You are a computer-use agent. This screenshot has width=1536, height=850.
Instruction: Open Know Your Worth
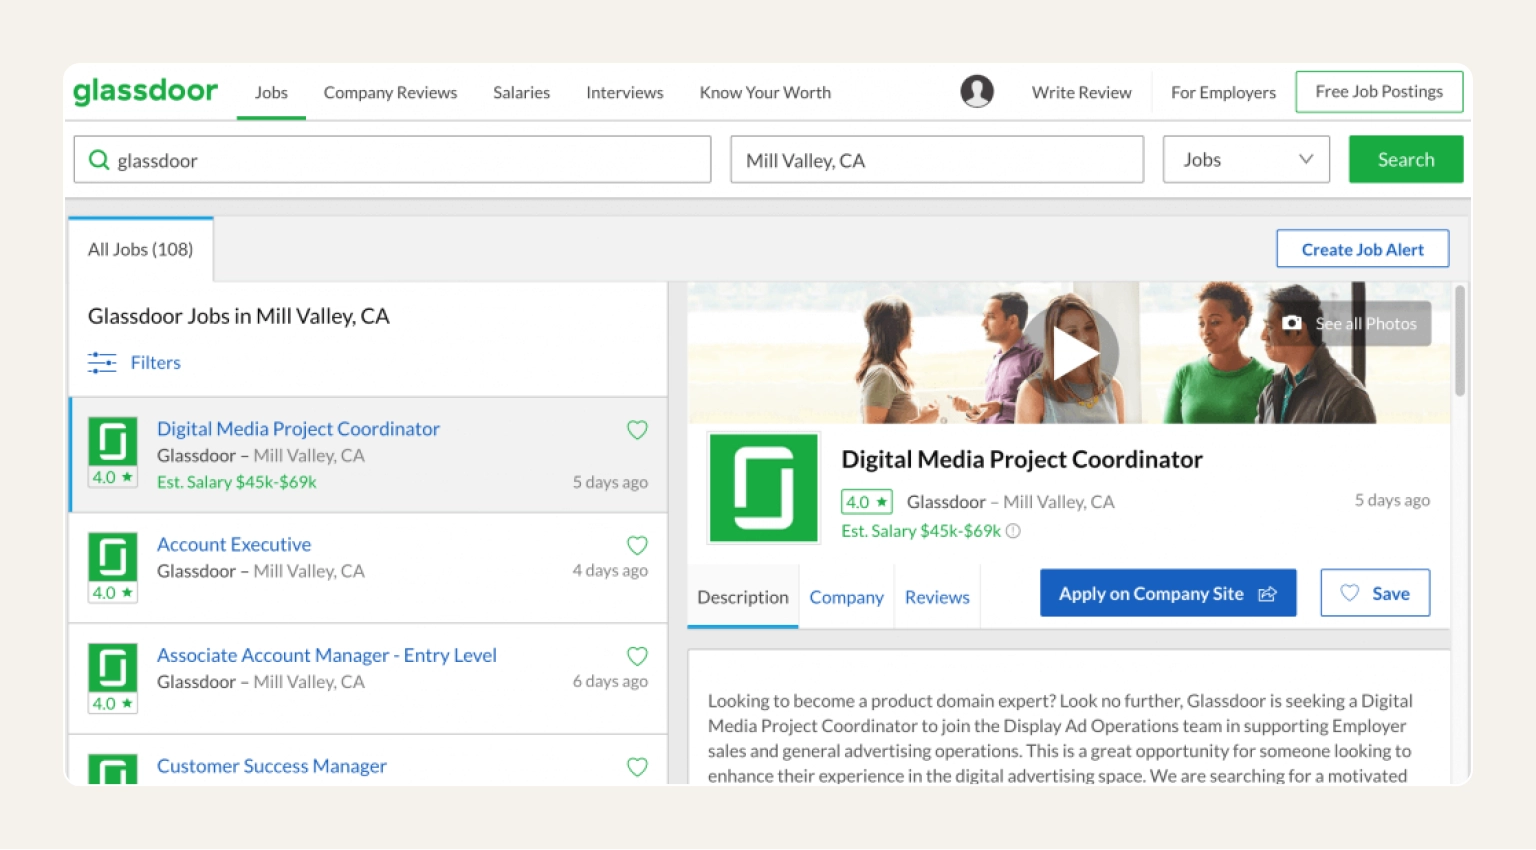[765, 92]
